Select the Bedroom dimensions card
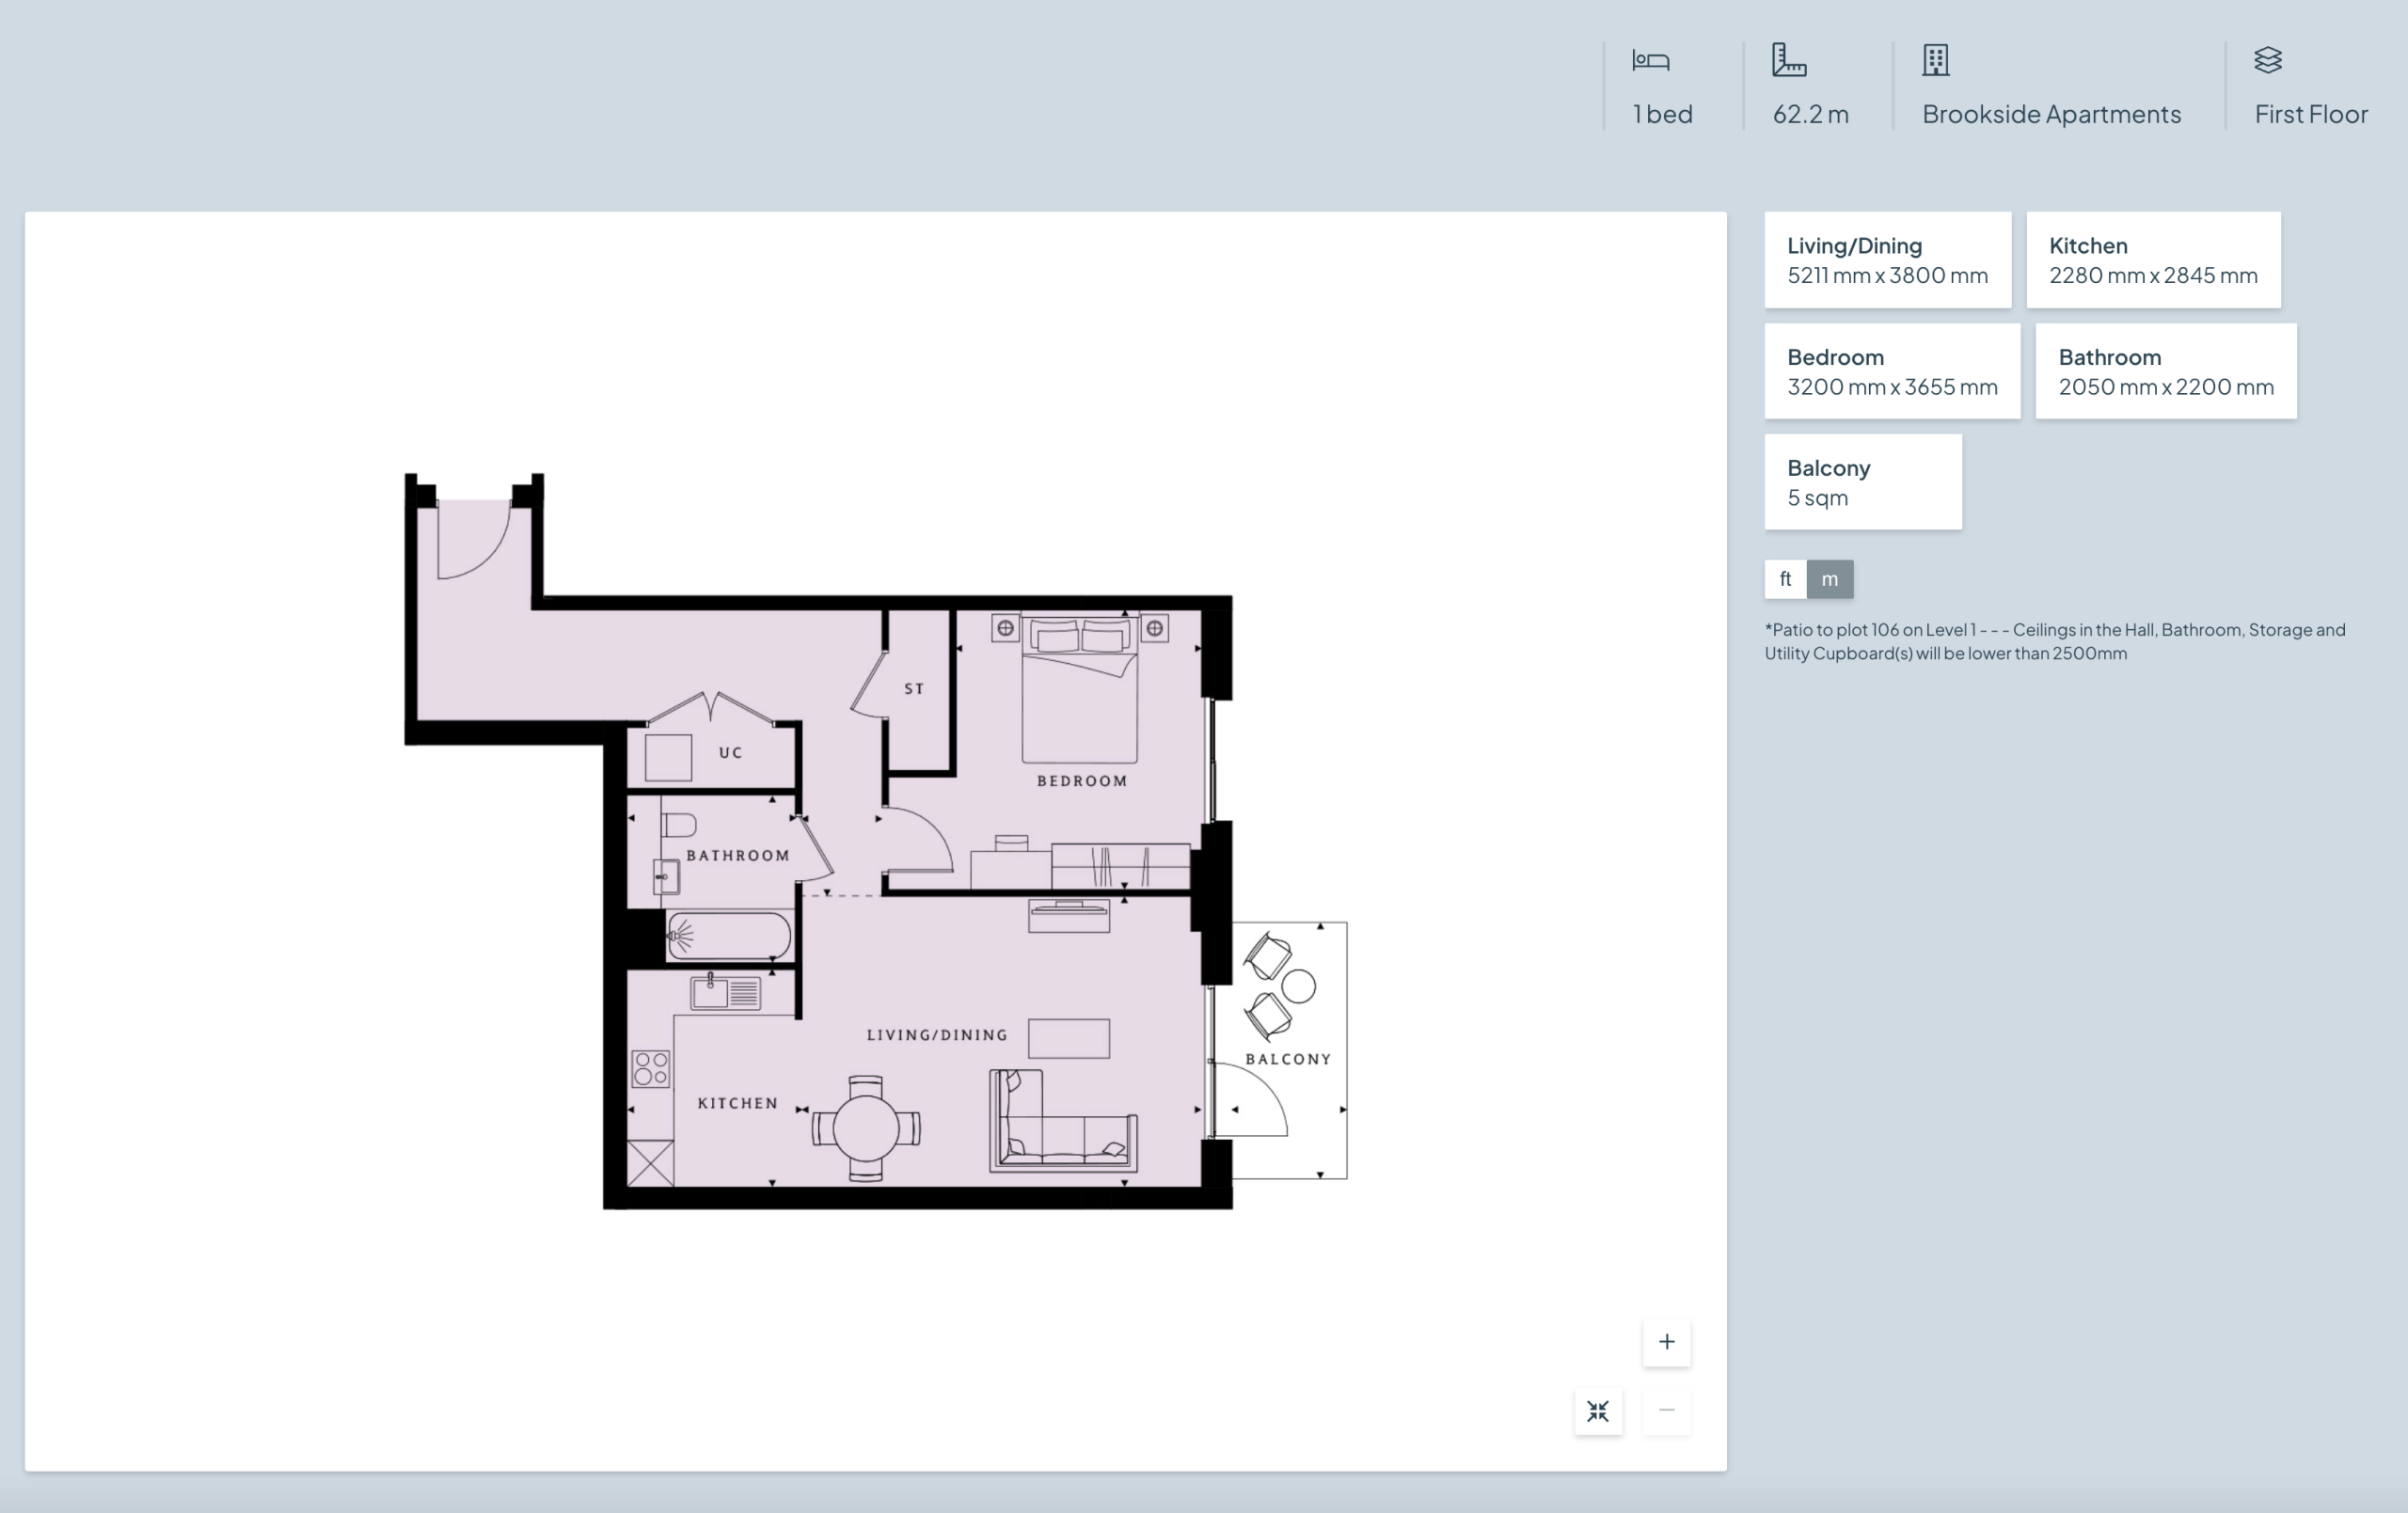This screenshot has width=2408, height=1513. 1891,371
